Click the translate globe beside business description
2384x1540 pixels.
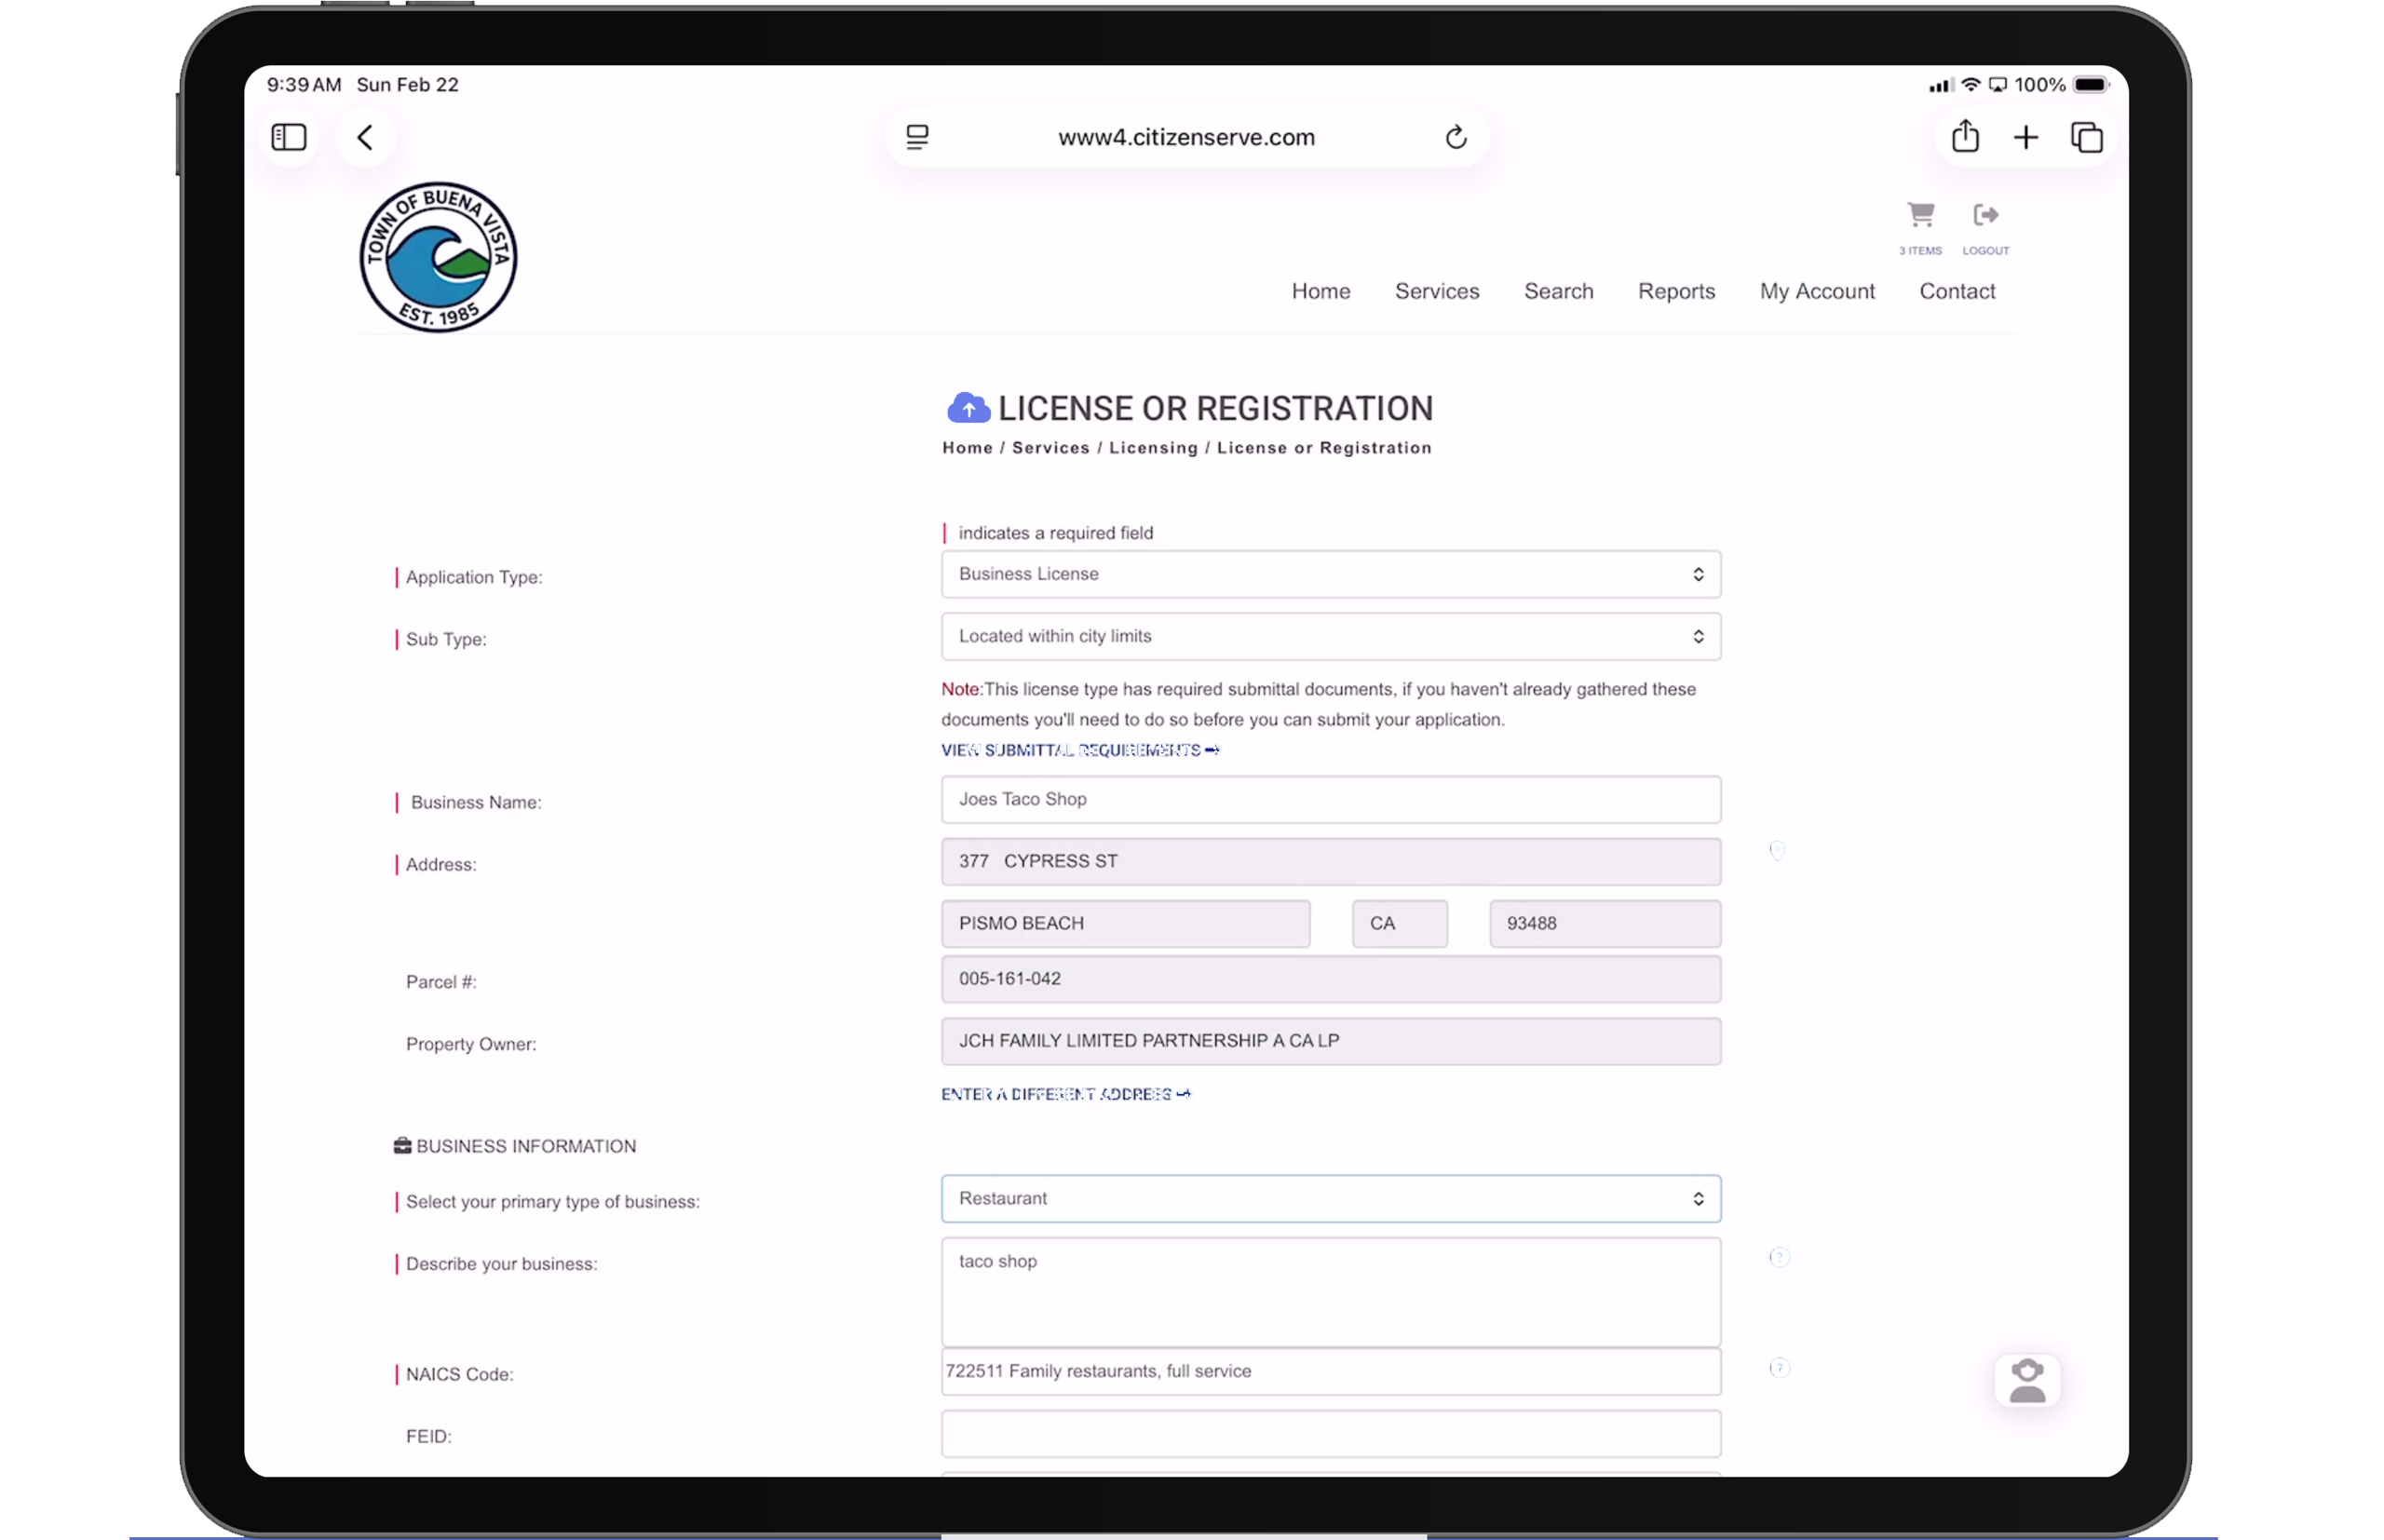coord(1779,1257)
